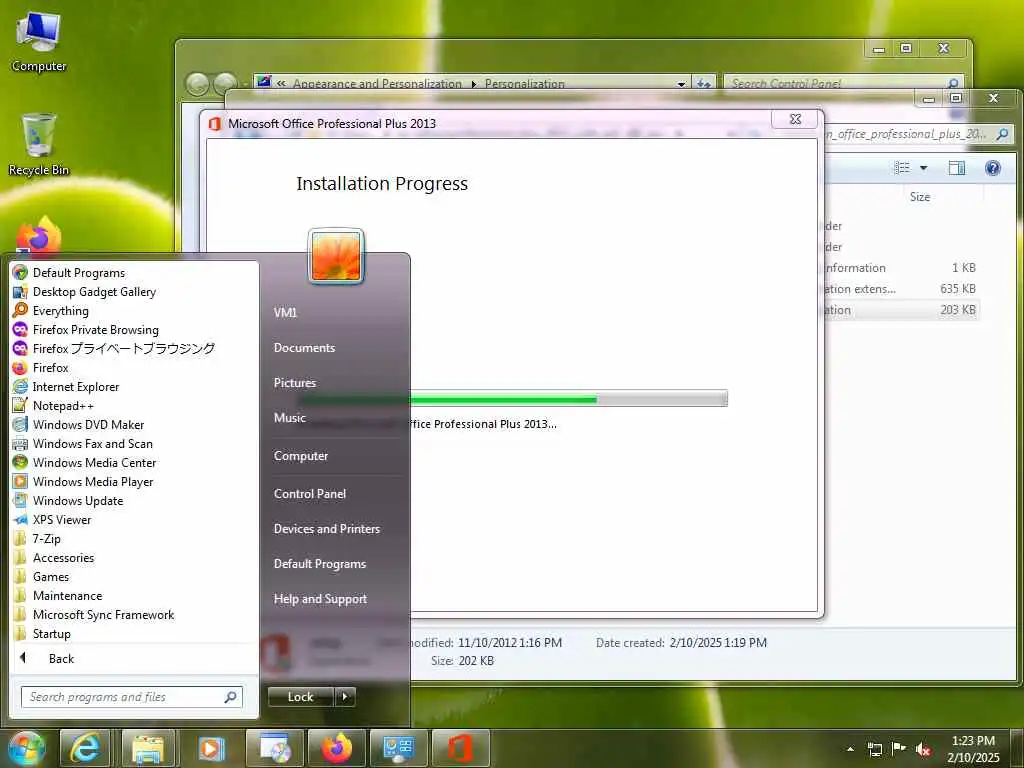Launch Windows Media Center
The height and width of the screenshot is (768, 1024).
click(95, 462)
